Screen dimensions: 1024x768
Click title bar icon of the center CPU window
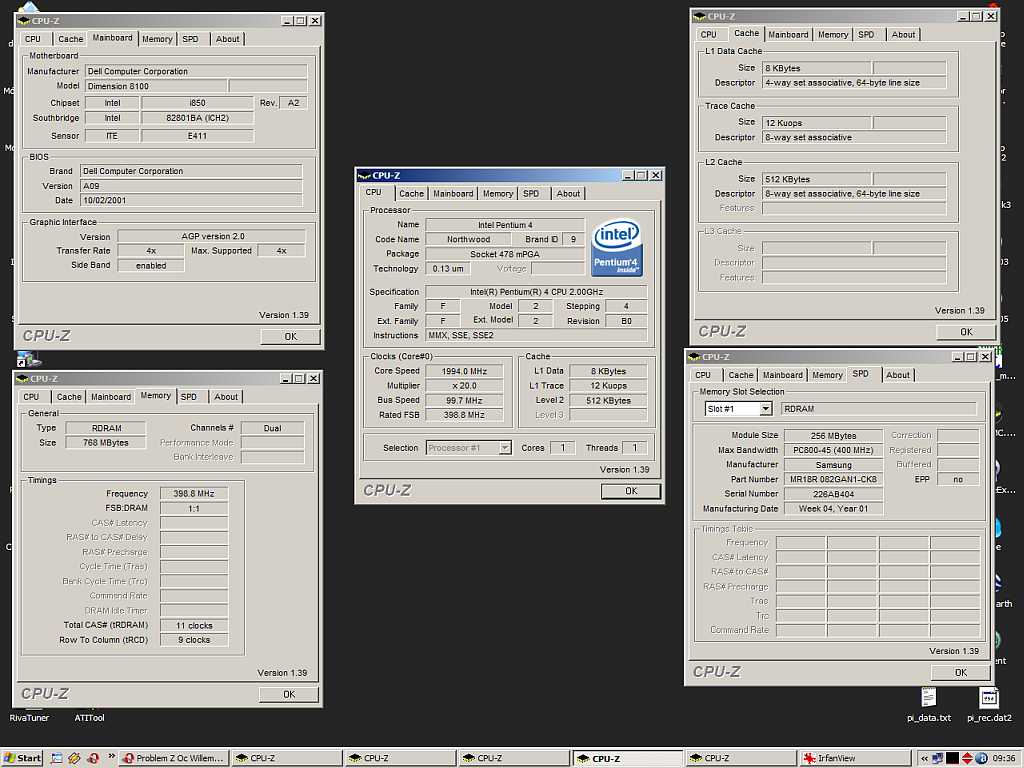pos(364,175)
